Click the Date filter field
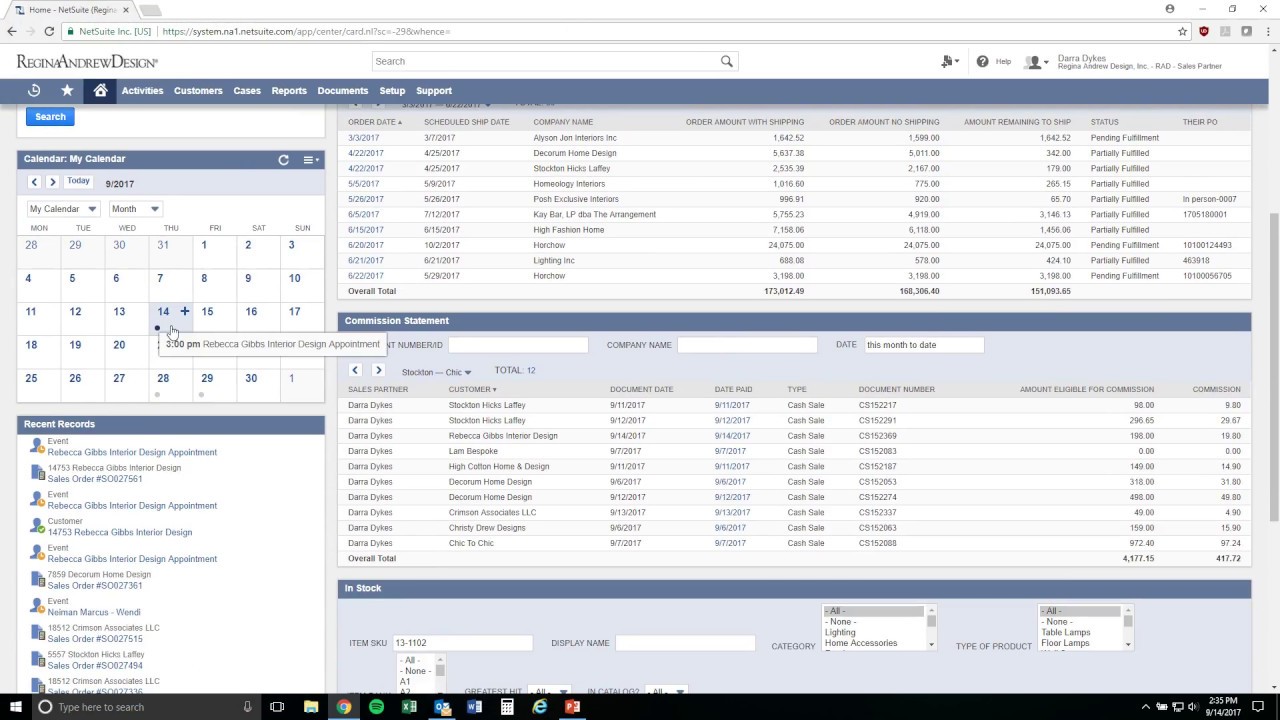Screen dimensions: 1280x720 (924, 345)
